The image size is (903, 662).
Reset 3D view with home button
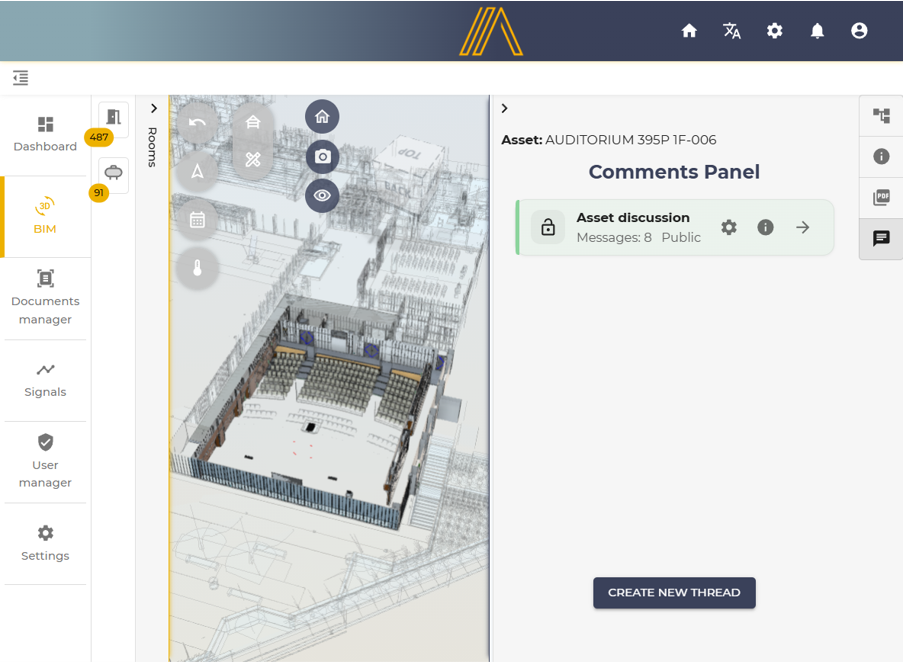322,116
